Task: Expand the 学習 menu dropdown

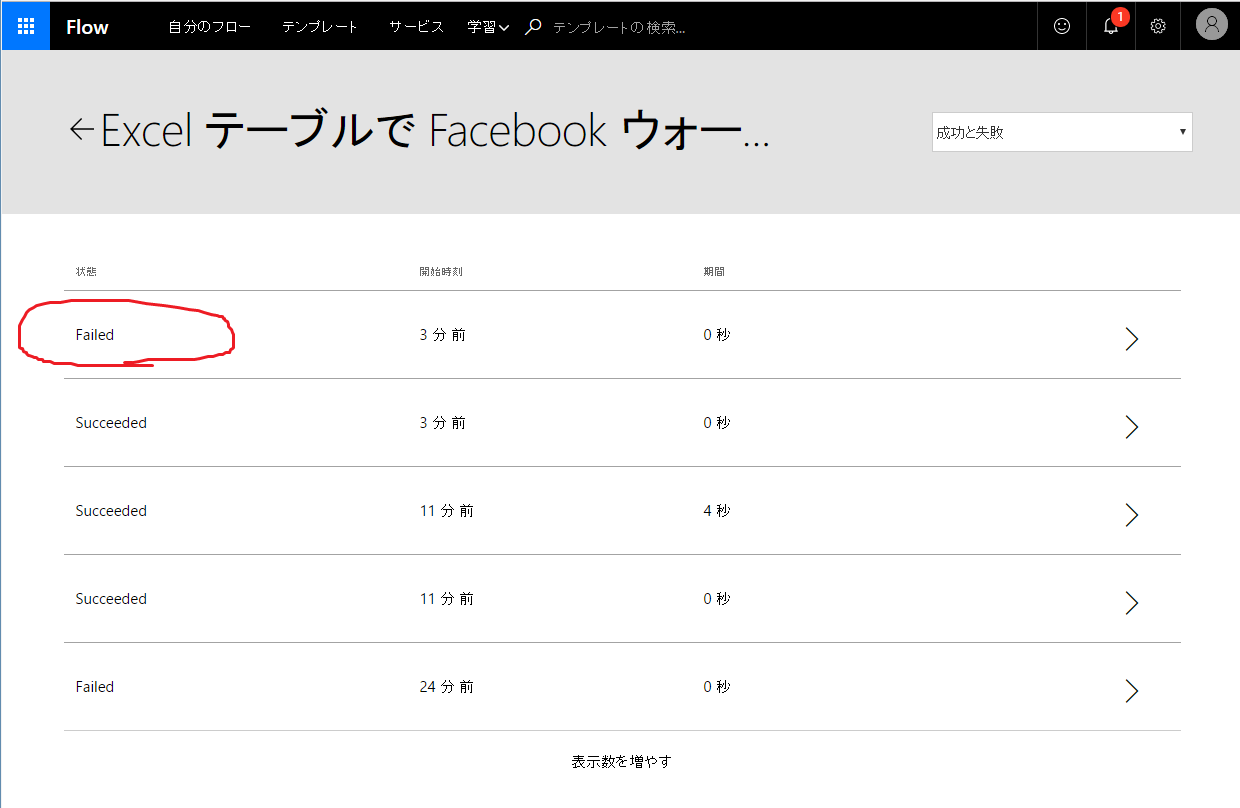Action: point(488,26)
